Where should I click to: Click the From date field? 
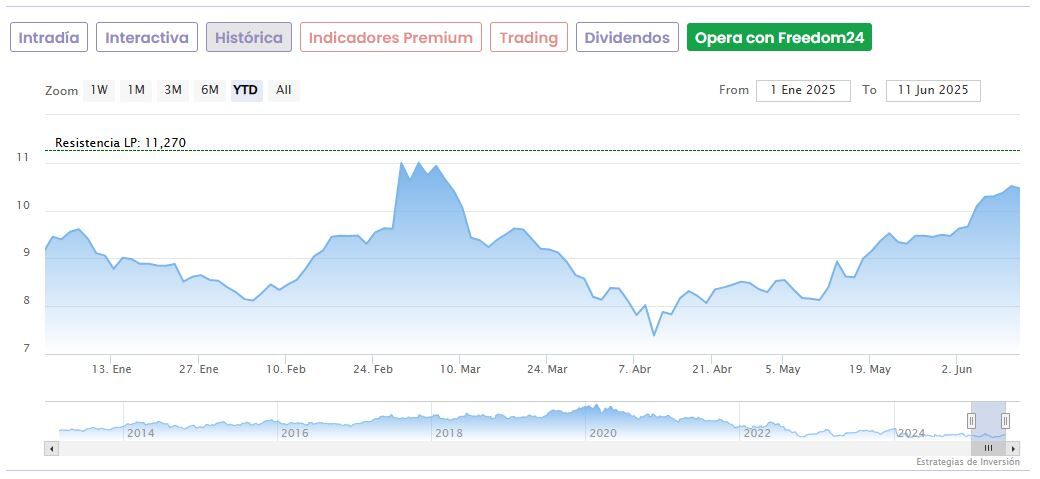tap(803, 90)
